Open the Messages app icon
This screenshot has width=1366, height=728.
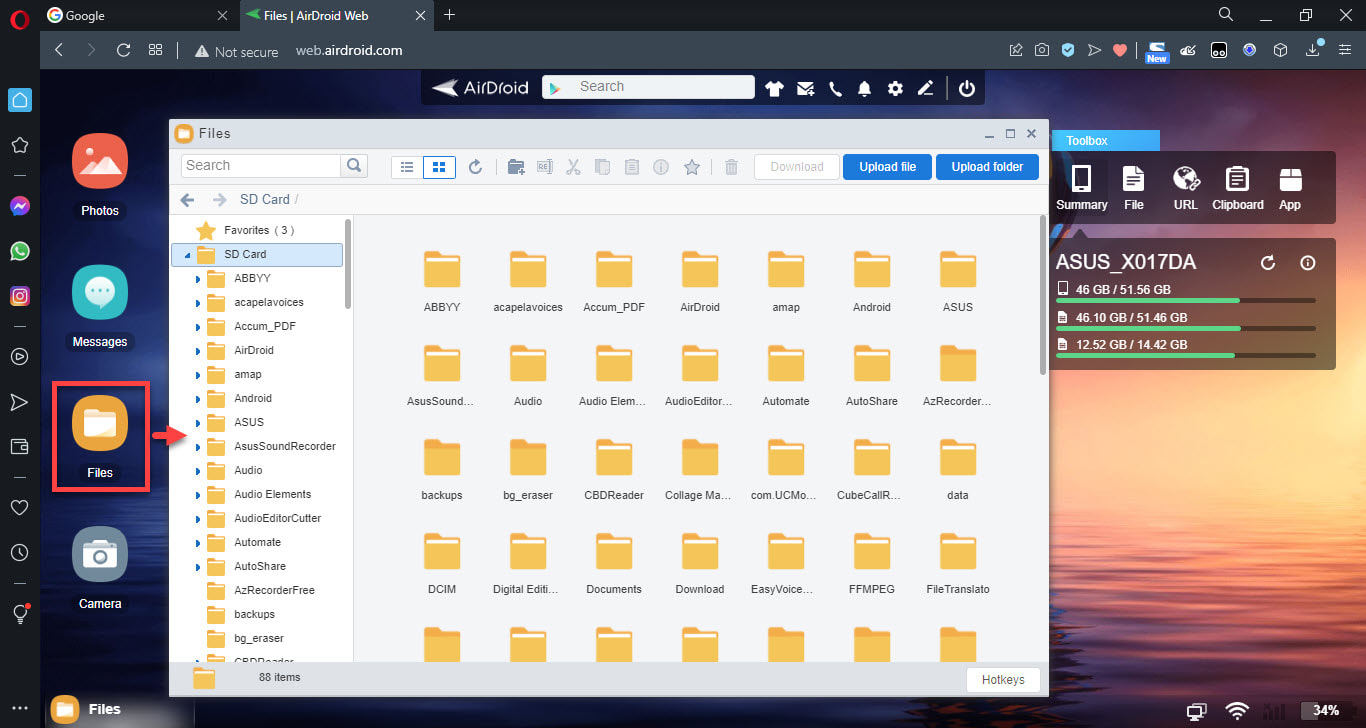point(100,292)
